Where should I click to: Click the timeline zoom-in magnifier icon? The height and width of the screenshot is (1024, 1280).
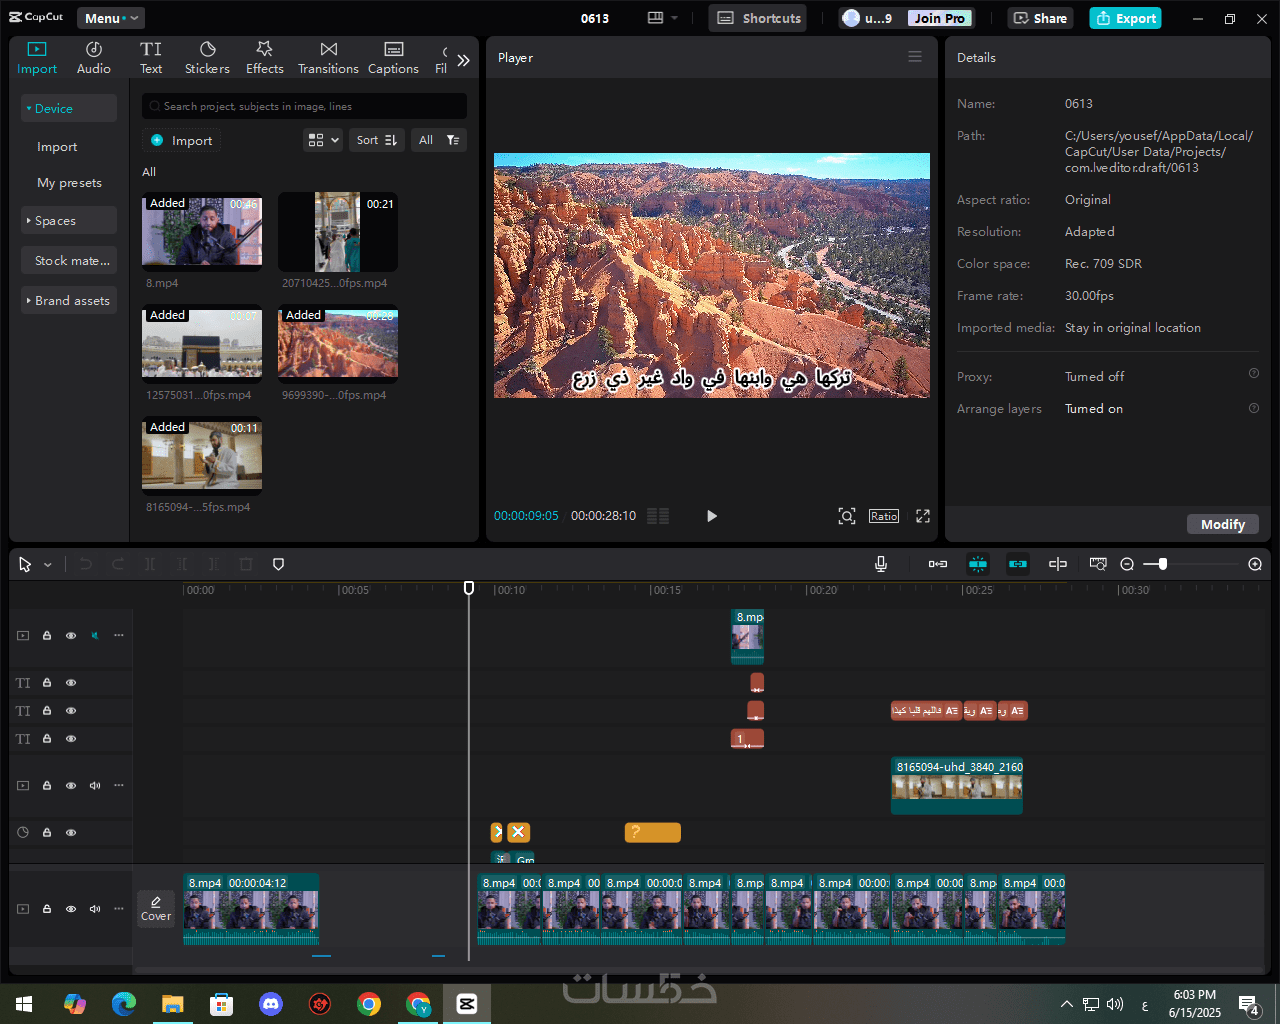pos(1255,564)
